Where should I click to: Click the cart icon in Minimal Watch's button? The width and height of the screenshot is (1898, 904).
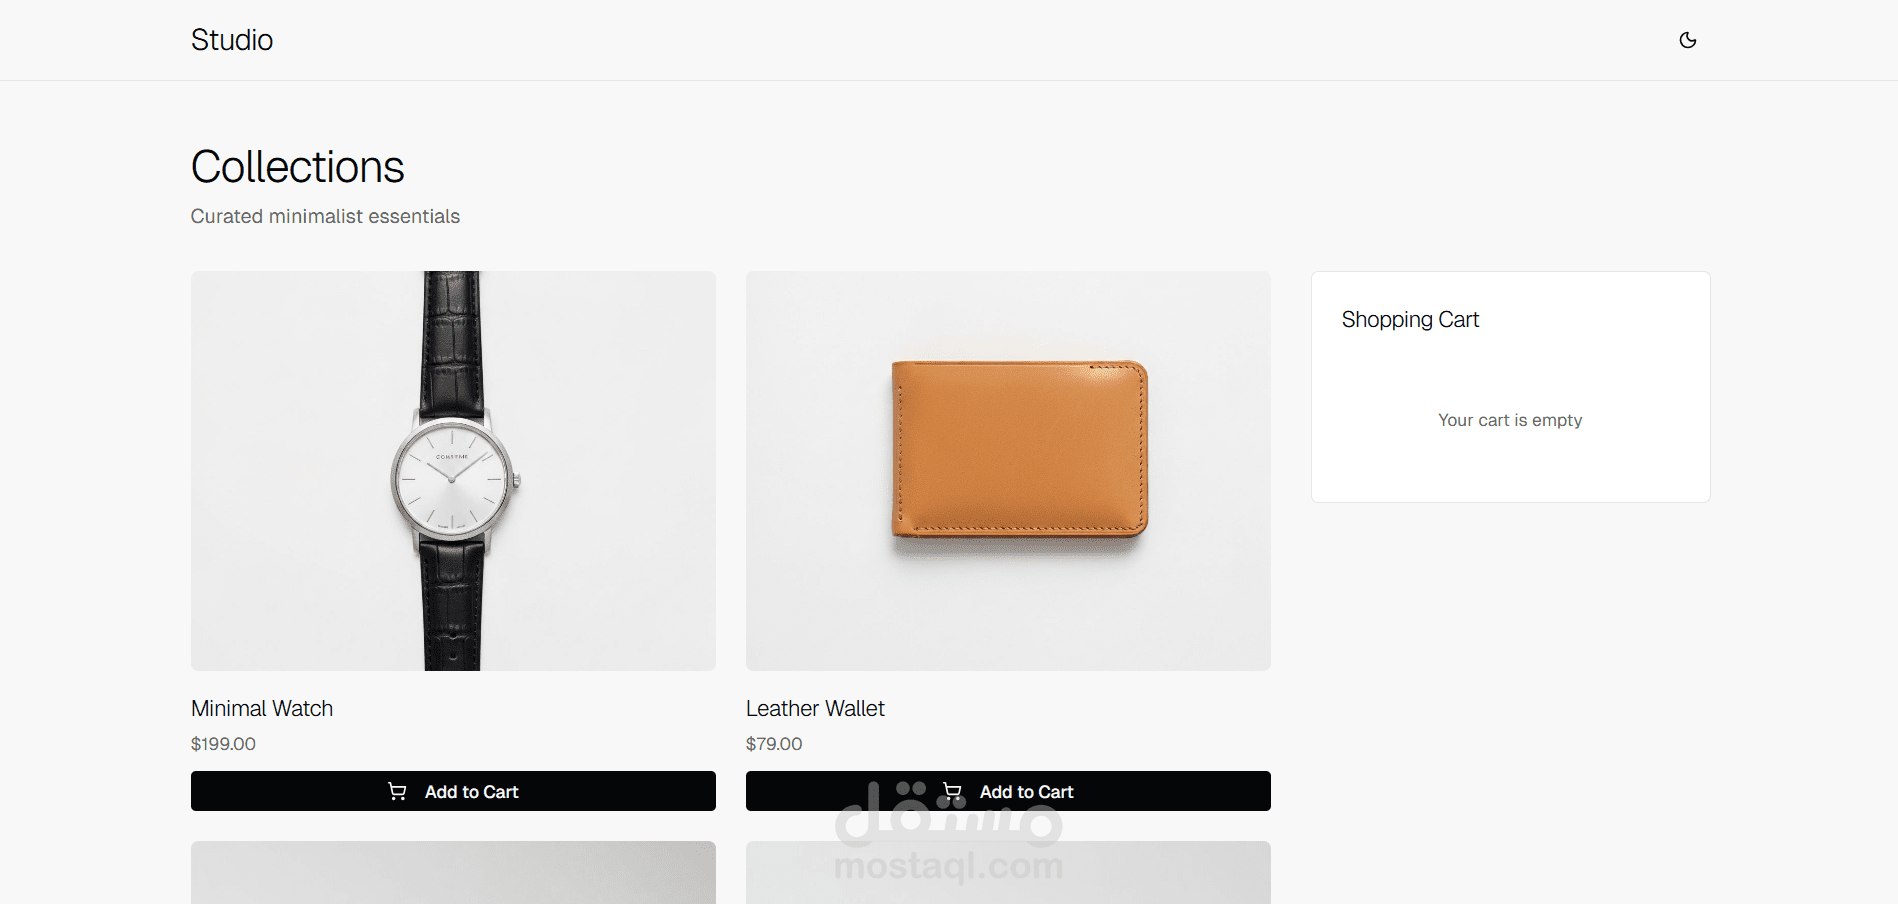pos(397,791)
